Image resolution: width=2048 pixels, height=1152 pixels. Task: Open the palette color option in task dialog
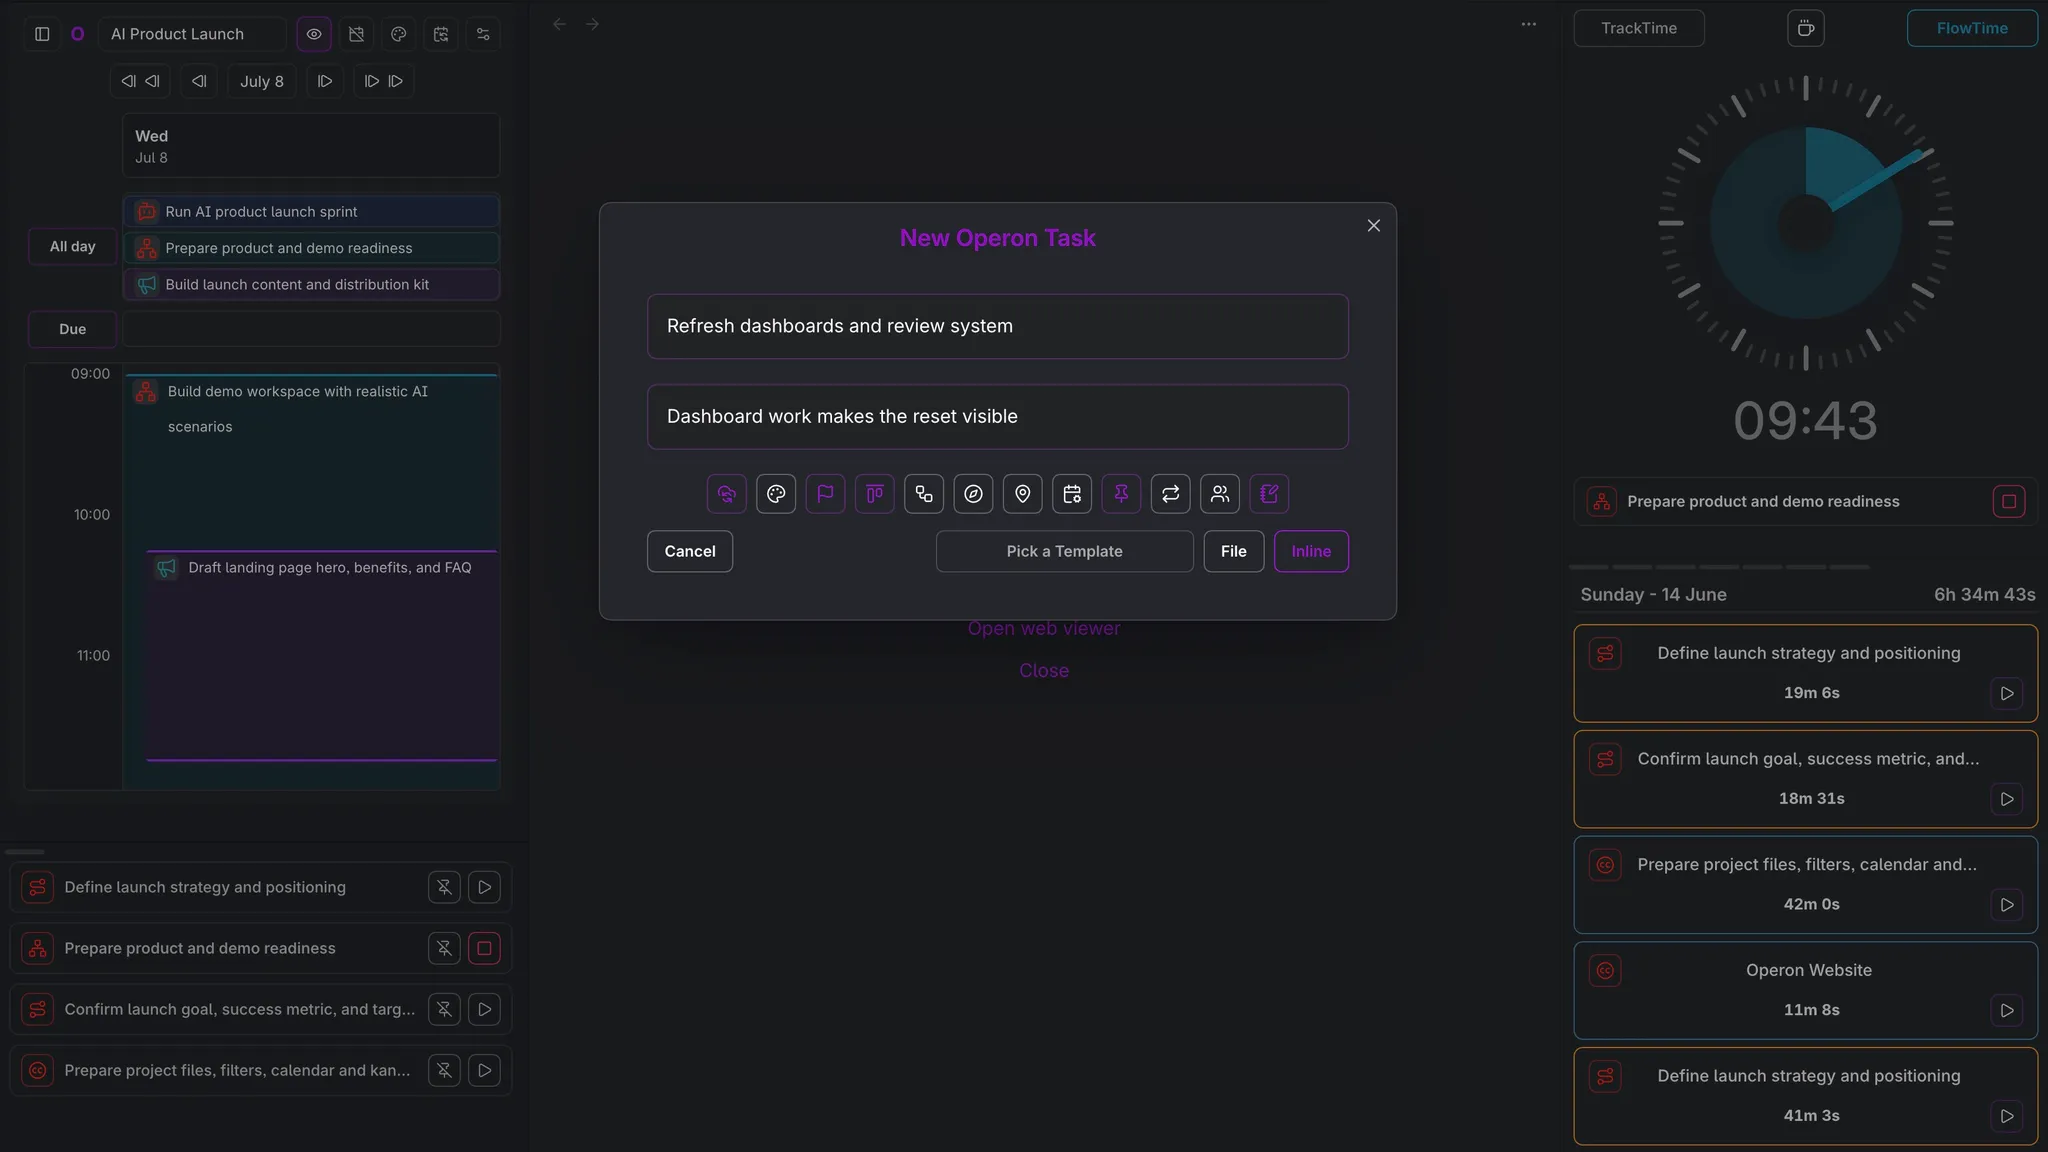(x=776, y=494)
